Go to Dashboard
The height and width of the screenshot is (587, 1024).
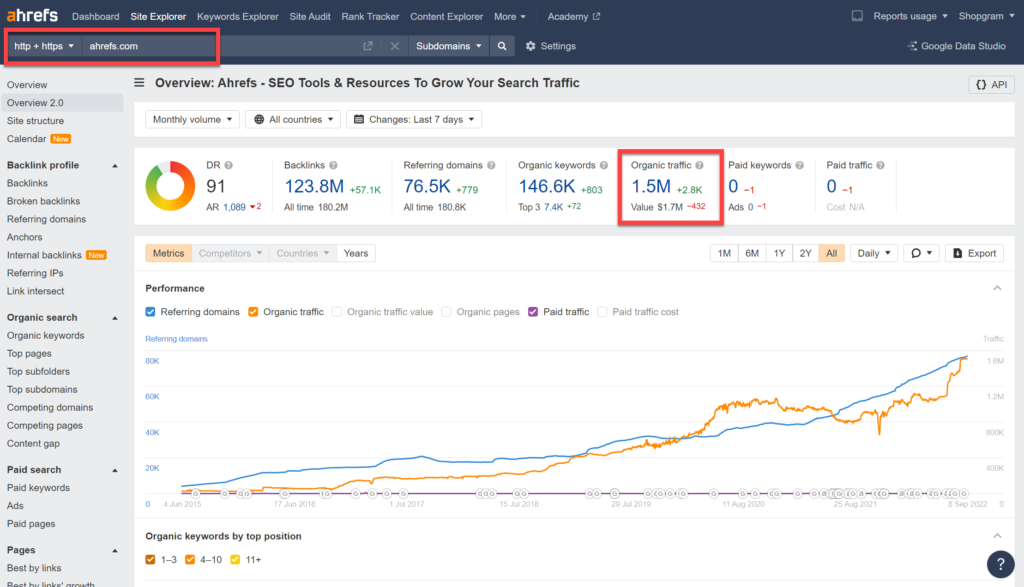tap(95, 16)
